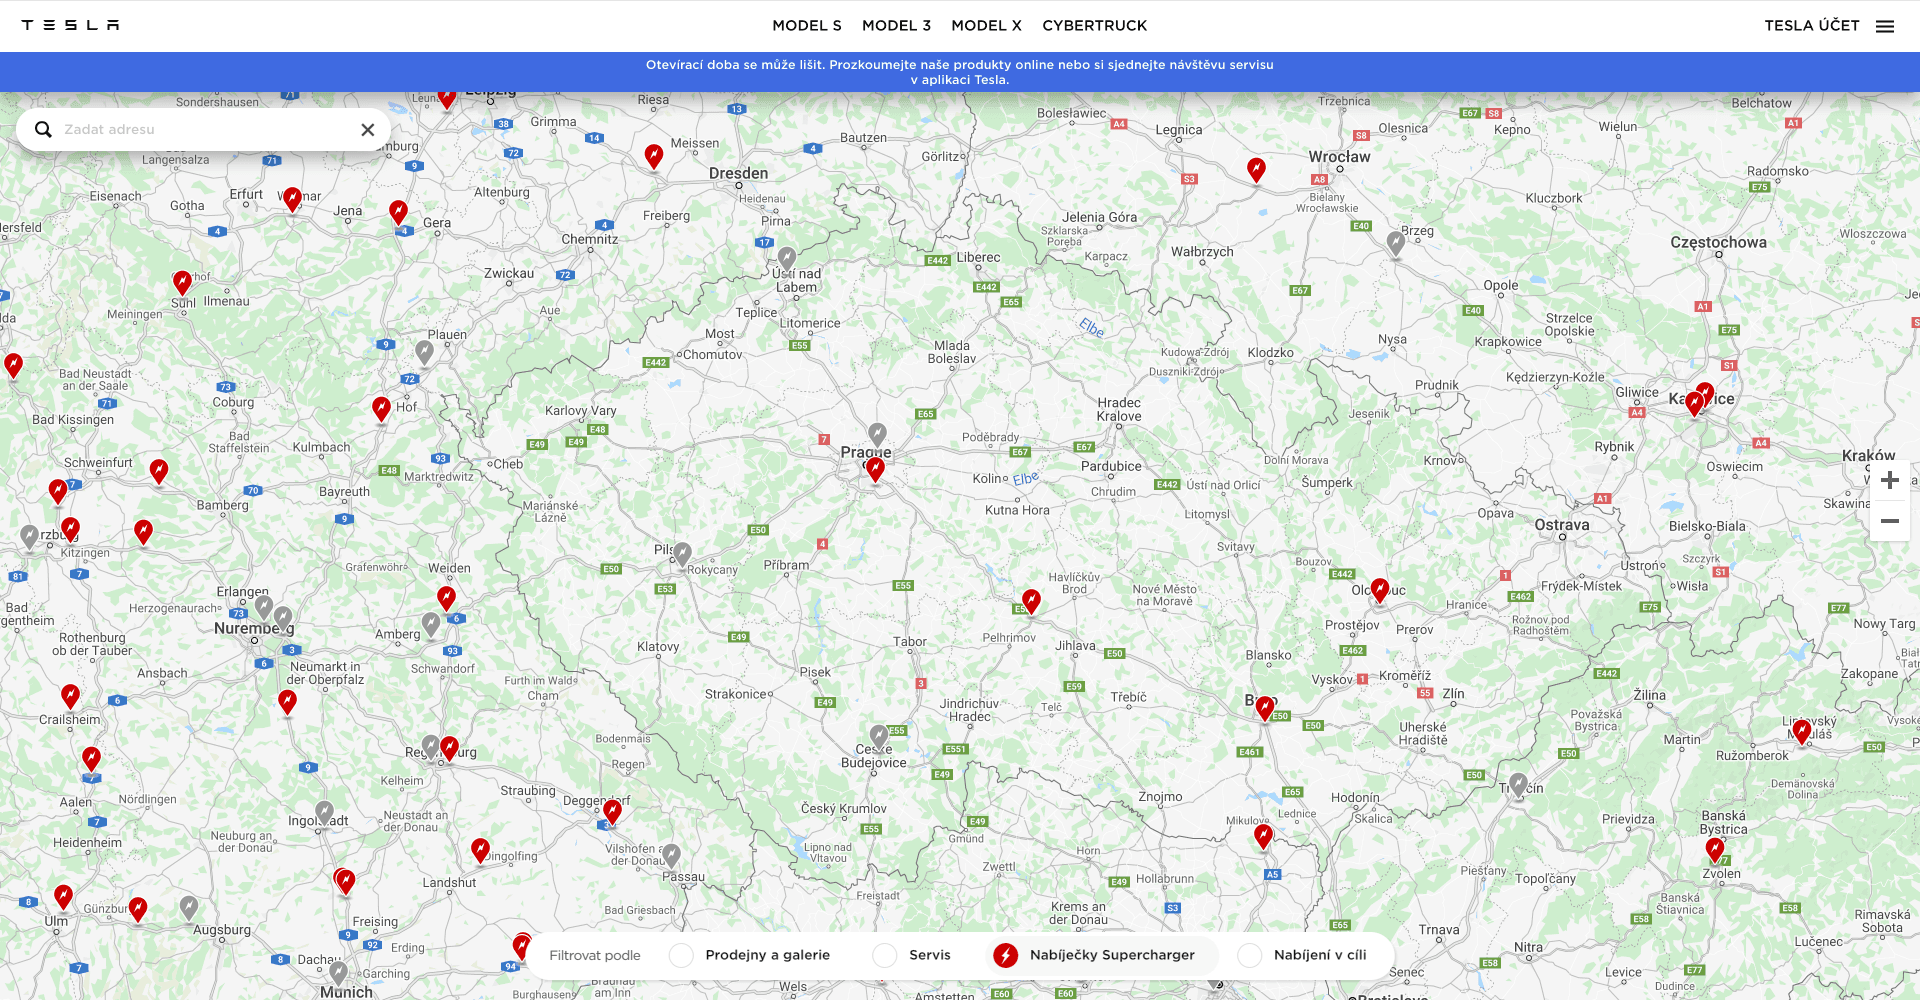This screenshot has width=1920, height=1000.
Task: Select the gray service pin above Prague
Action: (877, 434)
